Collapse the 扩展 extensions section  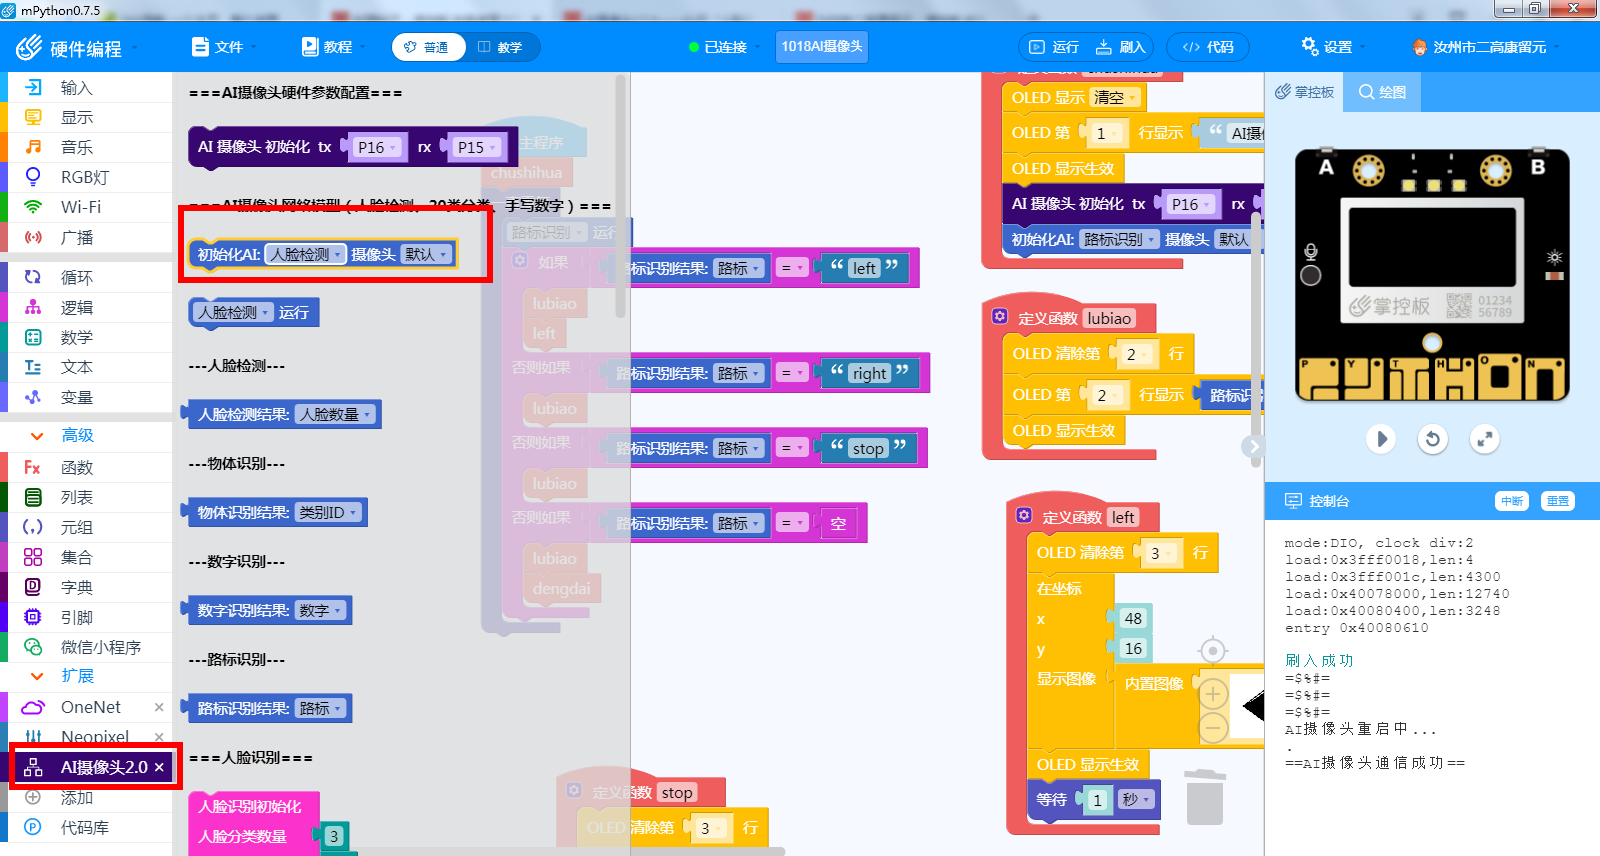(x=62, y=676)
